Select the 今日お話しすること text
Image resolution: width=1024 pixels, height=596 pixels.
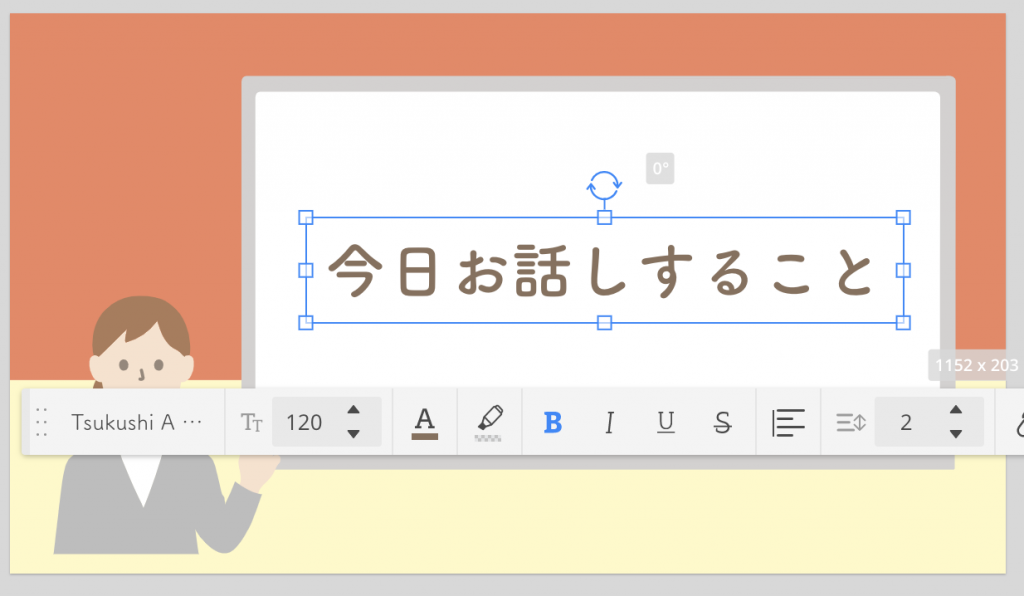coord(602,271)
